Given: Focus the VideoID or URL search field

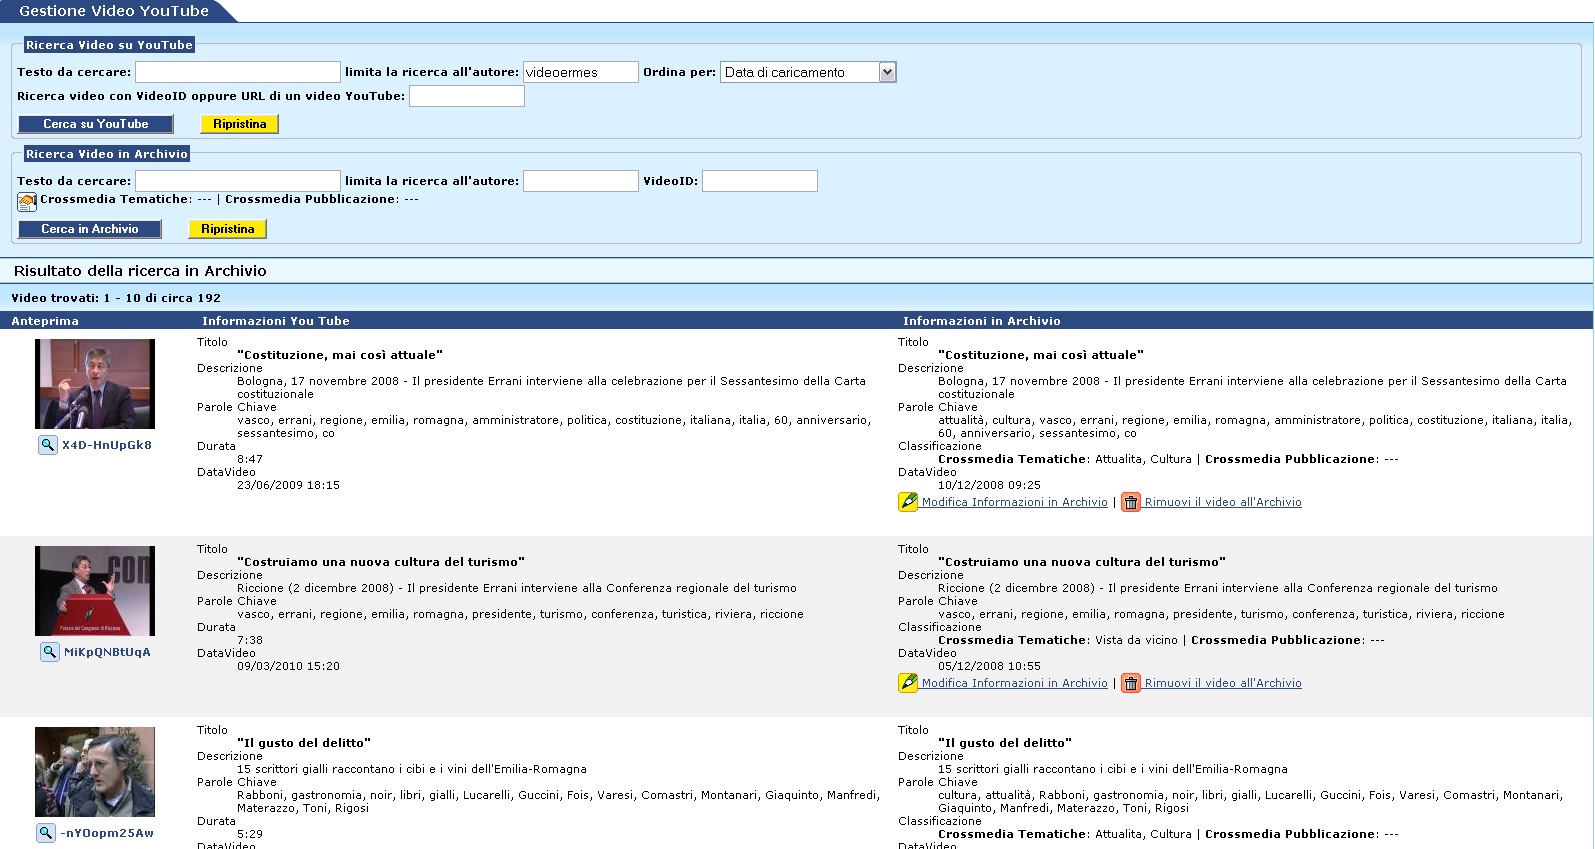Looking at the screenshot, I should coord(467,96).
